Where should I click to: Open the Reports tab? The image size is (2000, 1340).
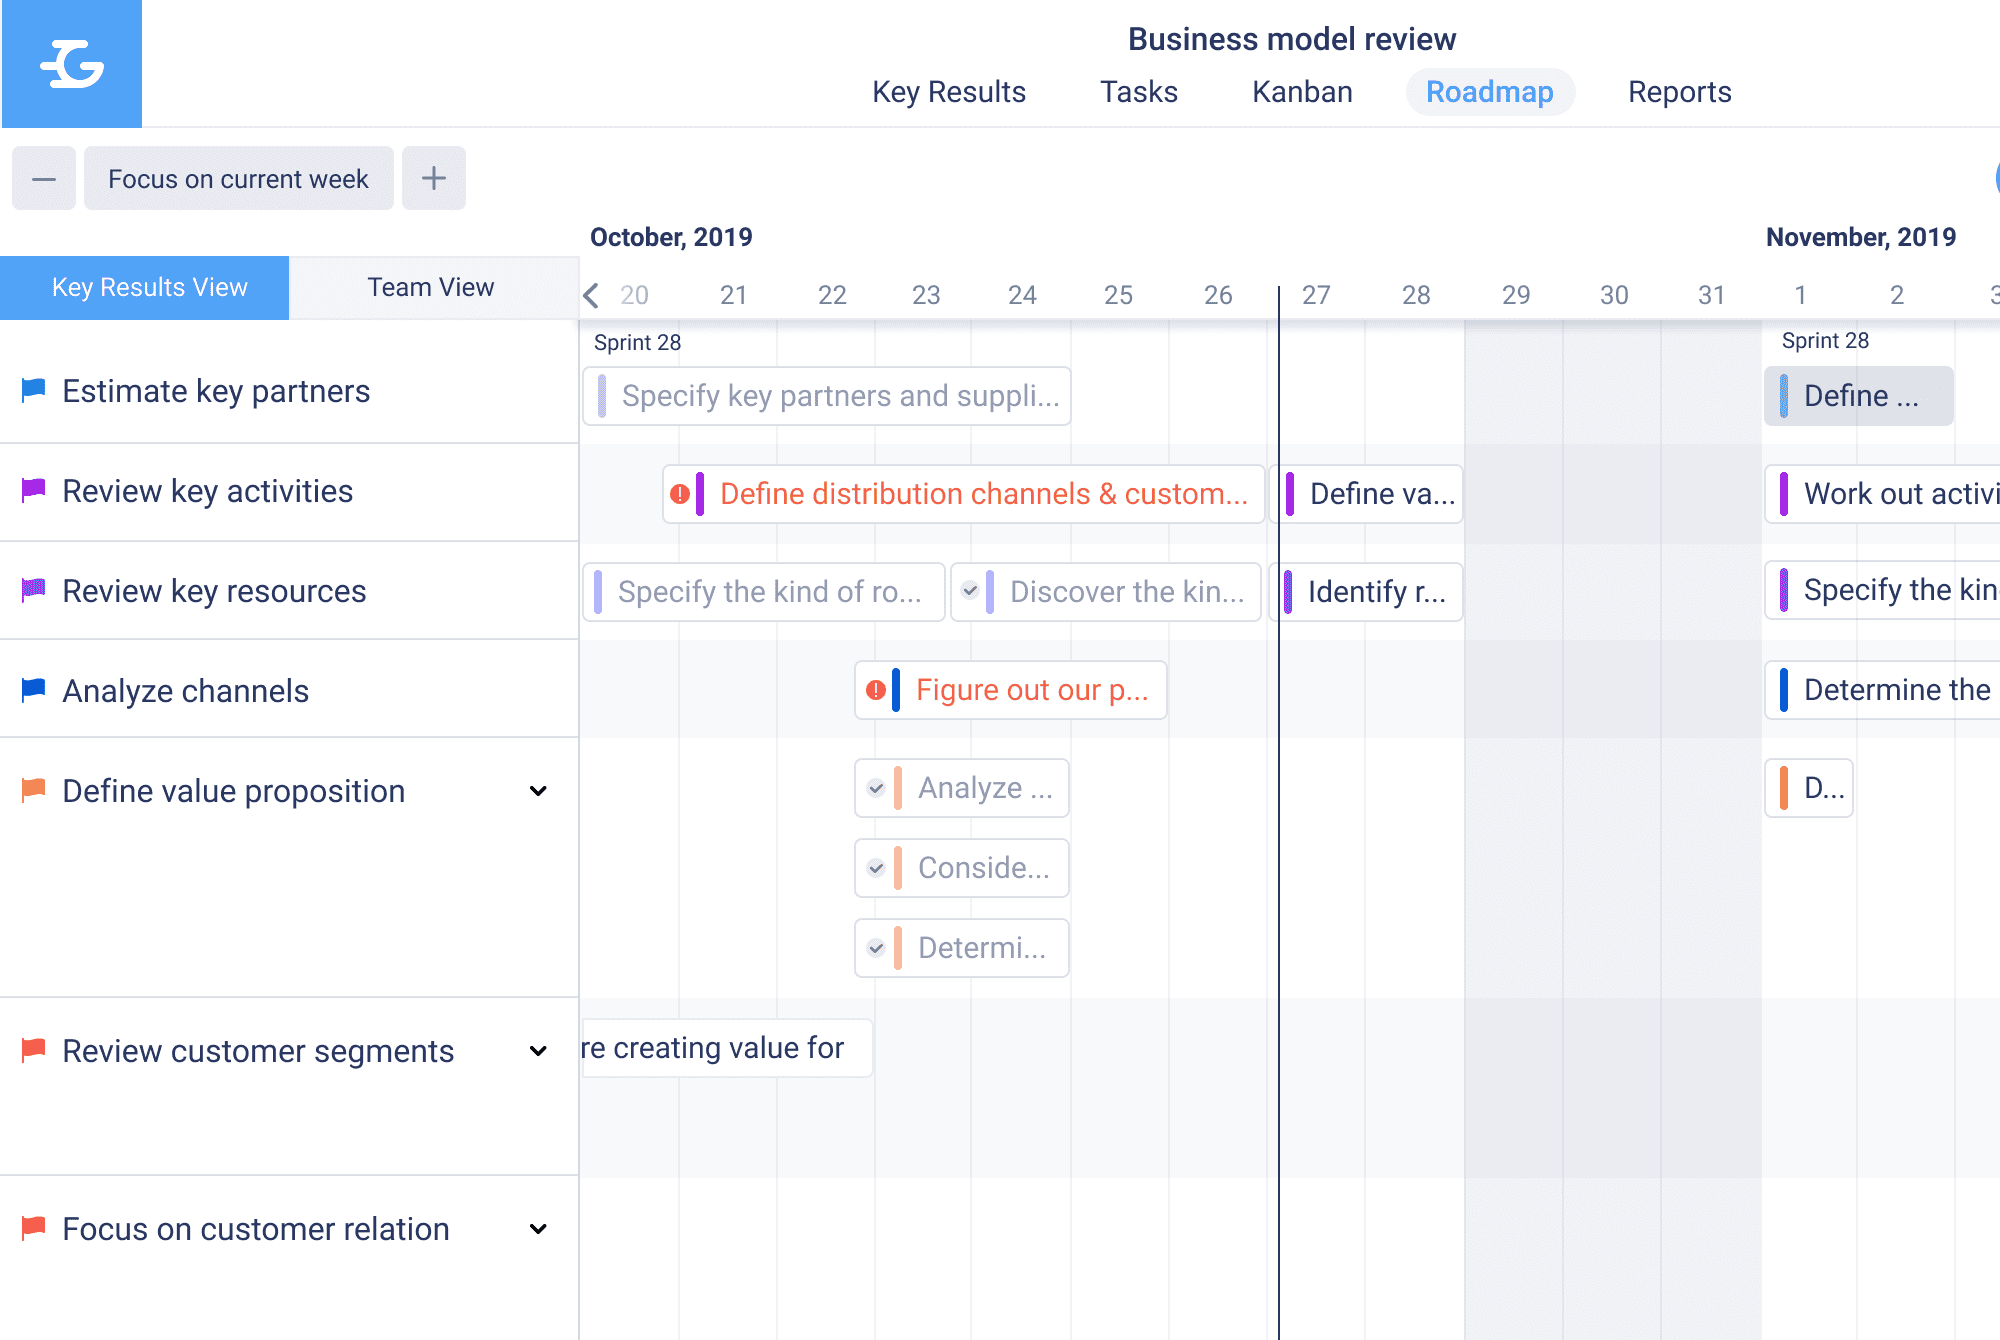click(x=1679, y=92)
